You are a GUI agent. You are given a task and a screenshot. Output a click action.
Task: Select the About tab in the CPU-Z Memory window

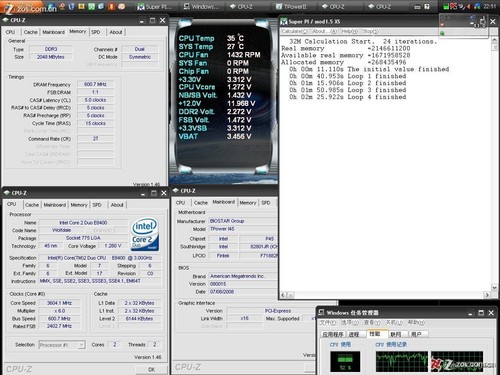point(116,32)
